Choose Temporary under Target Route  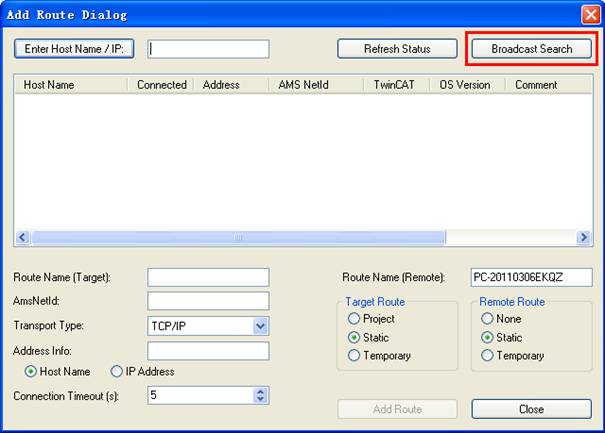click(x=354, y=355)
